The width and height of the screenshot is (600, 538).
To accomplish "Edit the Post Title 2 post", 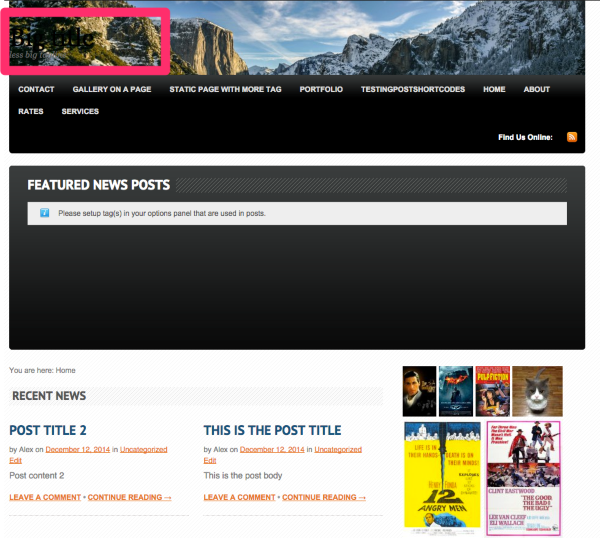I will tap(15, 460).
